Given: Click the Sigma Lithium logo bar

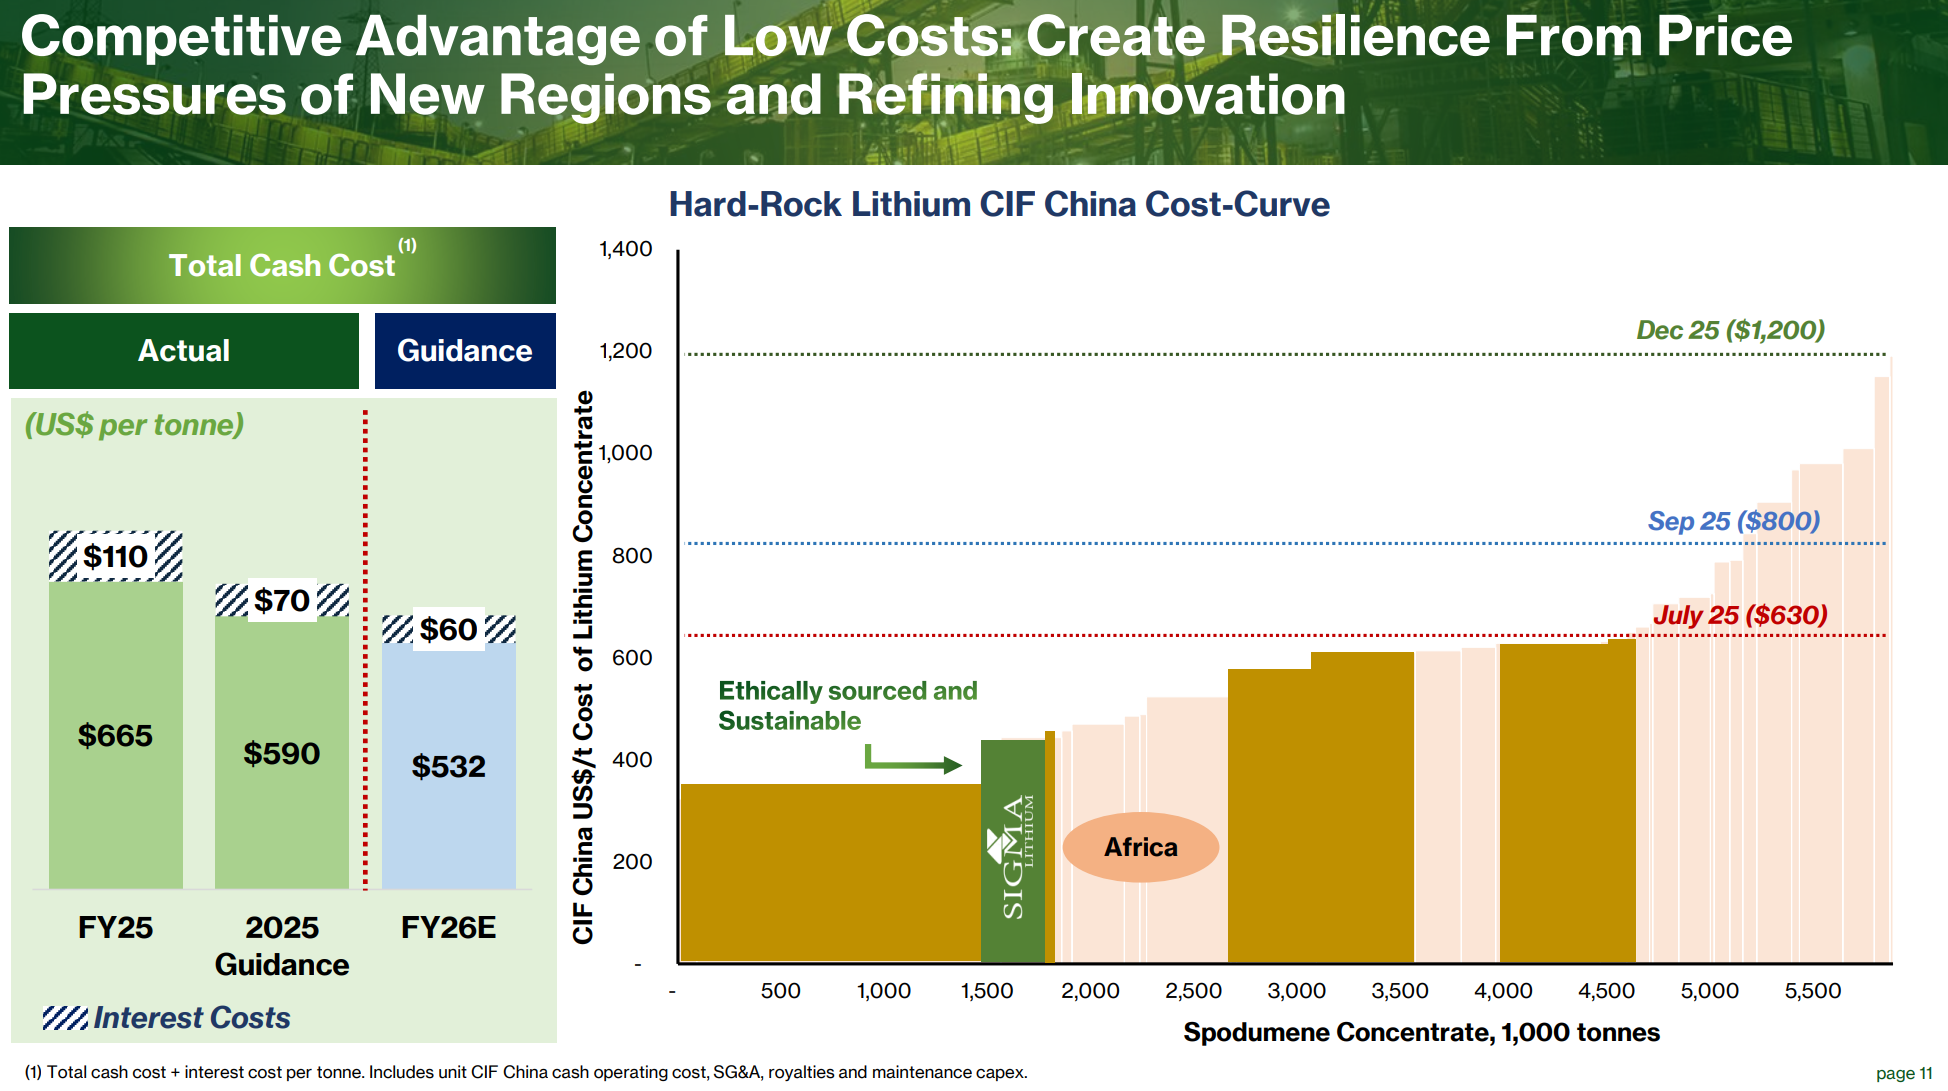Looking at the screenshot, I should tap(1012, 855).
